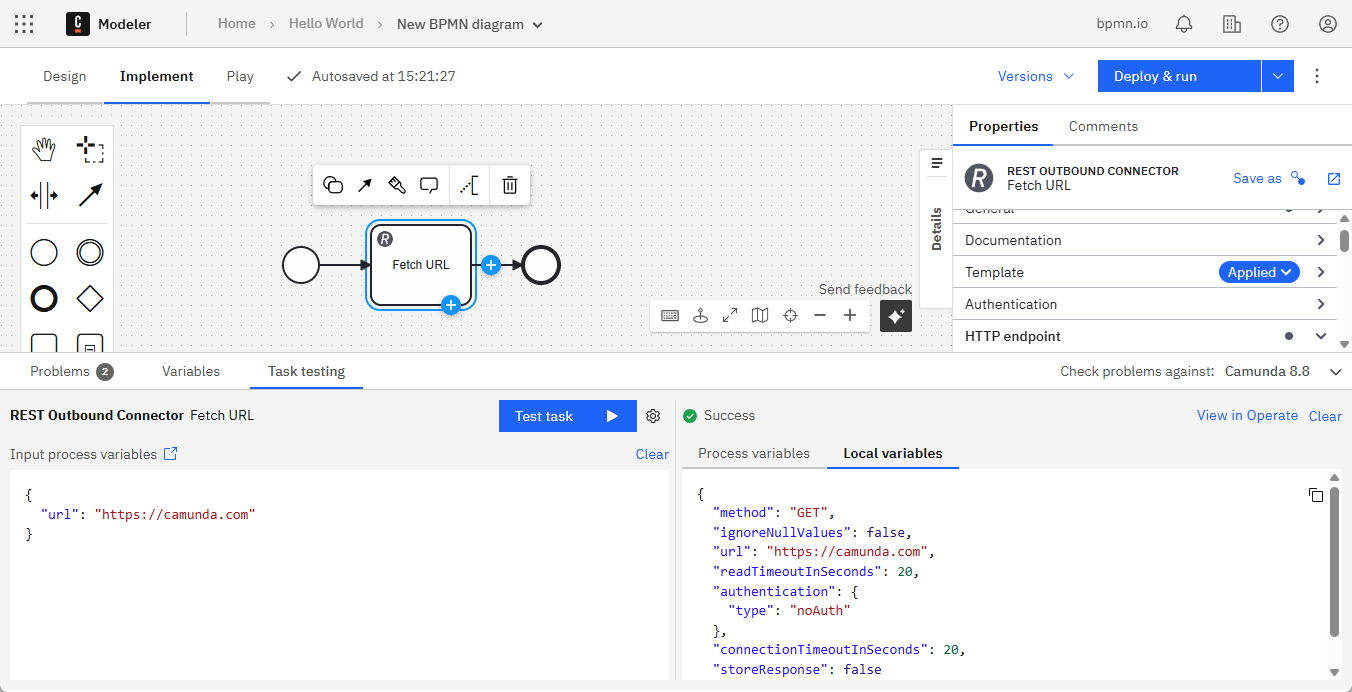The height and width of the screenshot is (692, 1352).
Task: Open the View in Operate link
Action: [x=1247, y=415]
